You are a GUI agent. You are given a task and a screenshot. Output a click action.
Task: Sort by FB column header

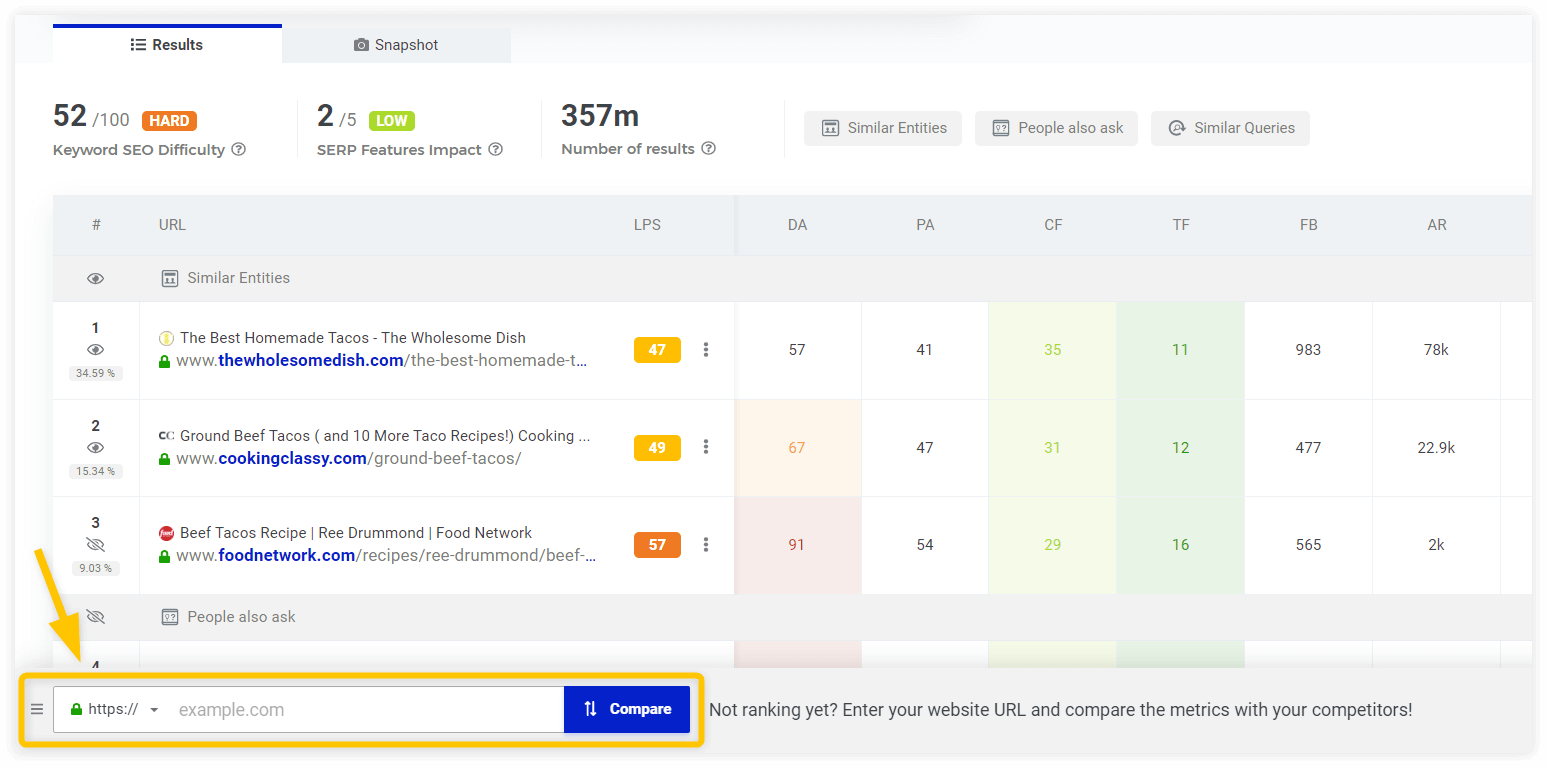[x=1309, y=225]
